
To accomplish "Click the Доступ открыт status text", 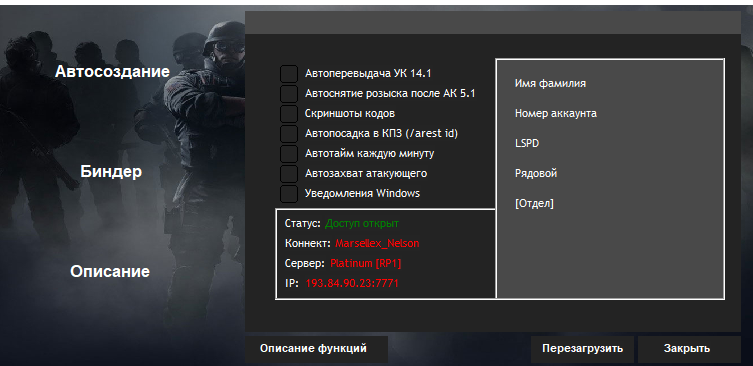I will tap(362, 223).
